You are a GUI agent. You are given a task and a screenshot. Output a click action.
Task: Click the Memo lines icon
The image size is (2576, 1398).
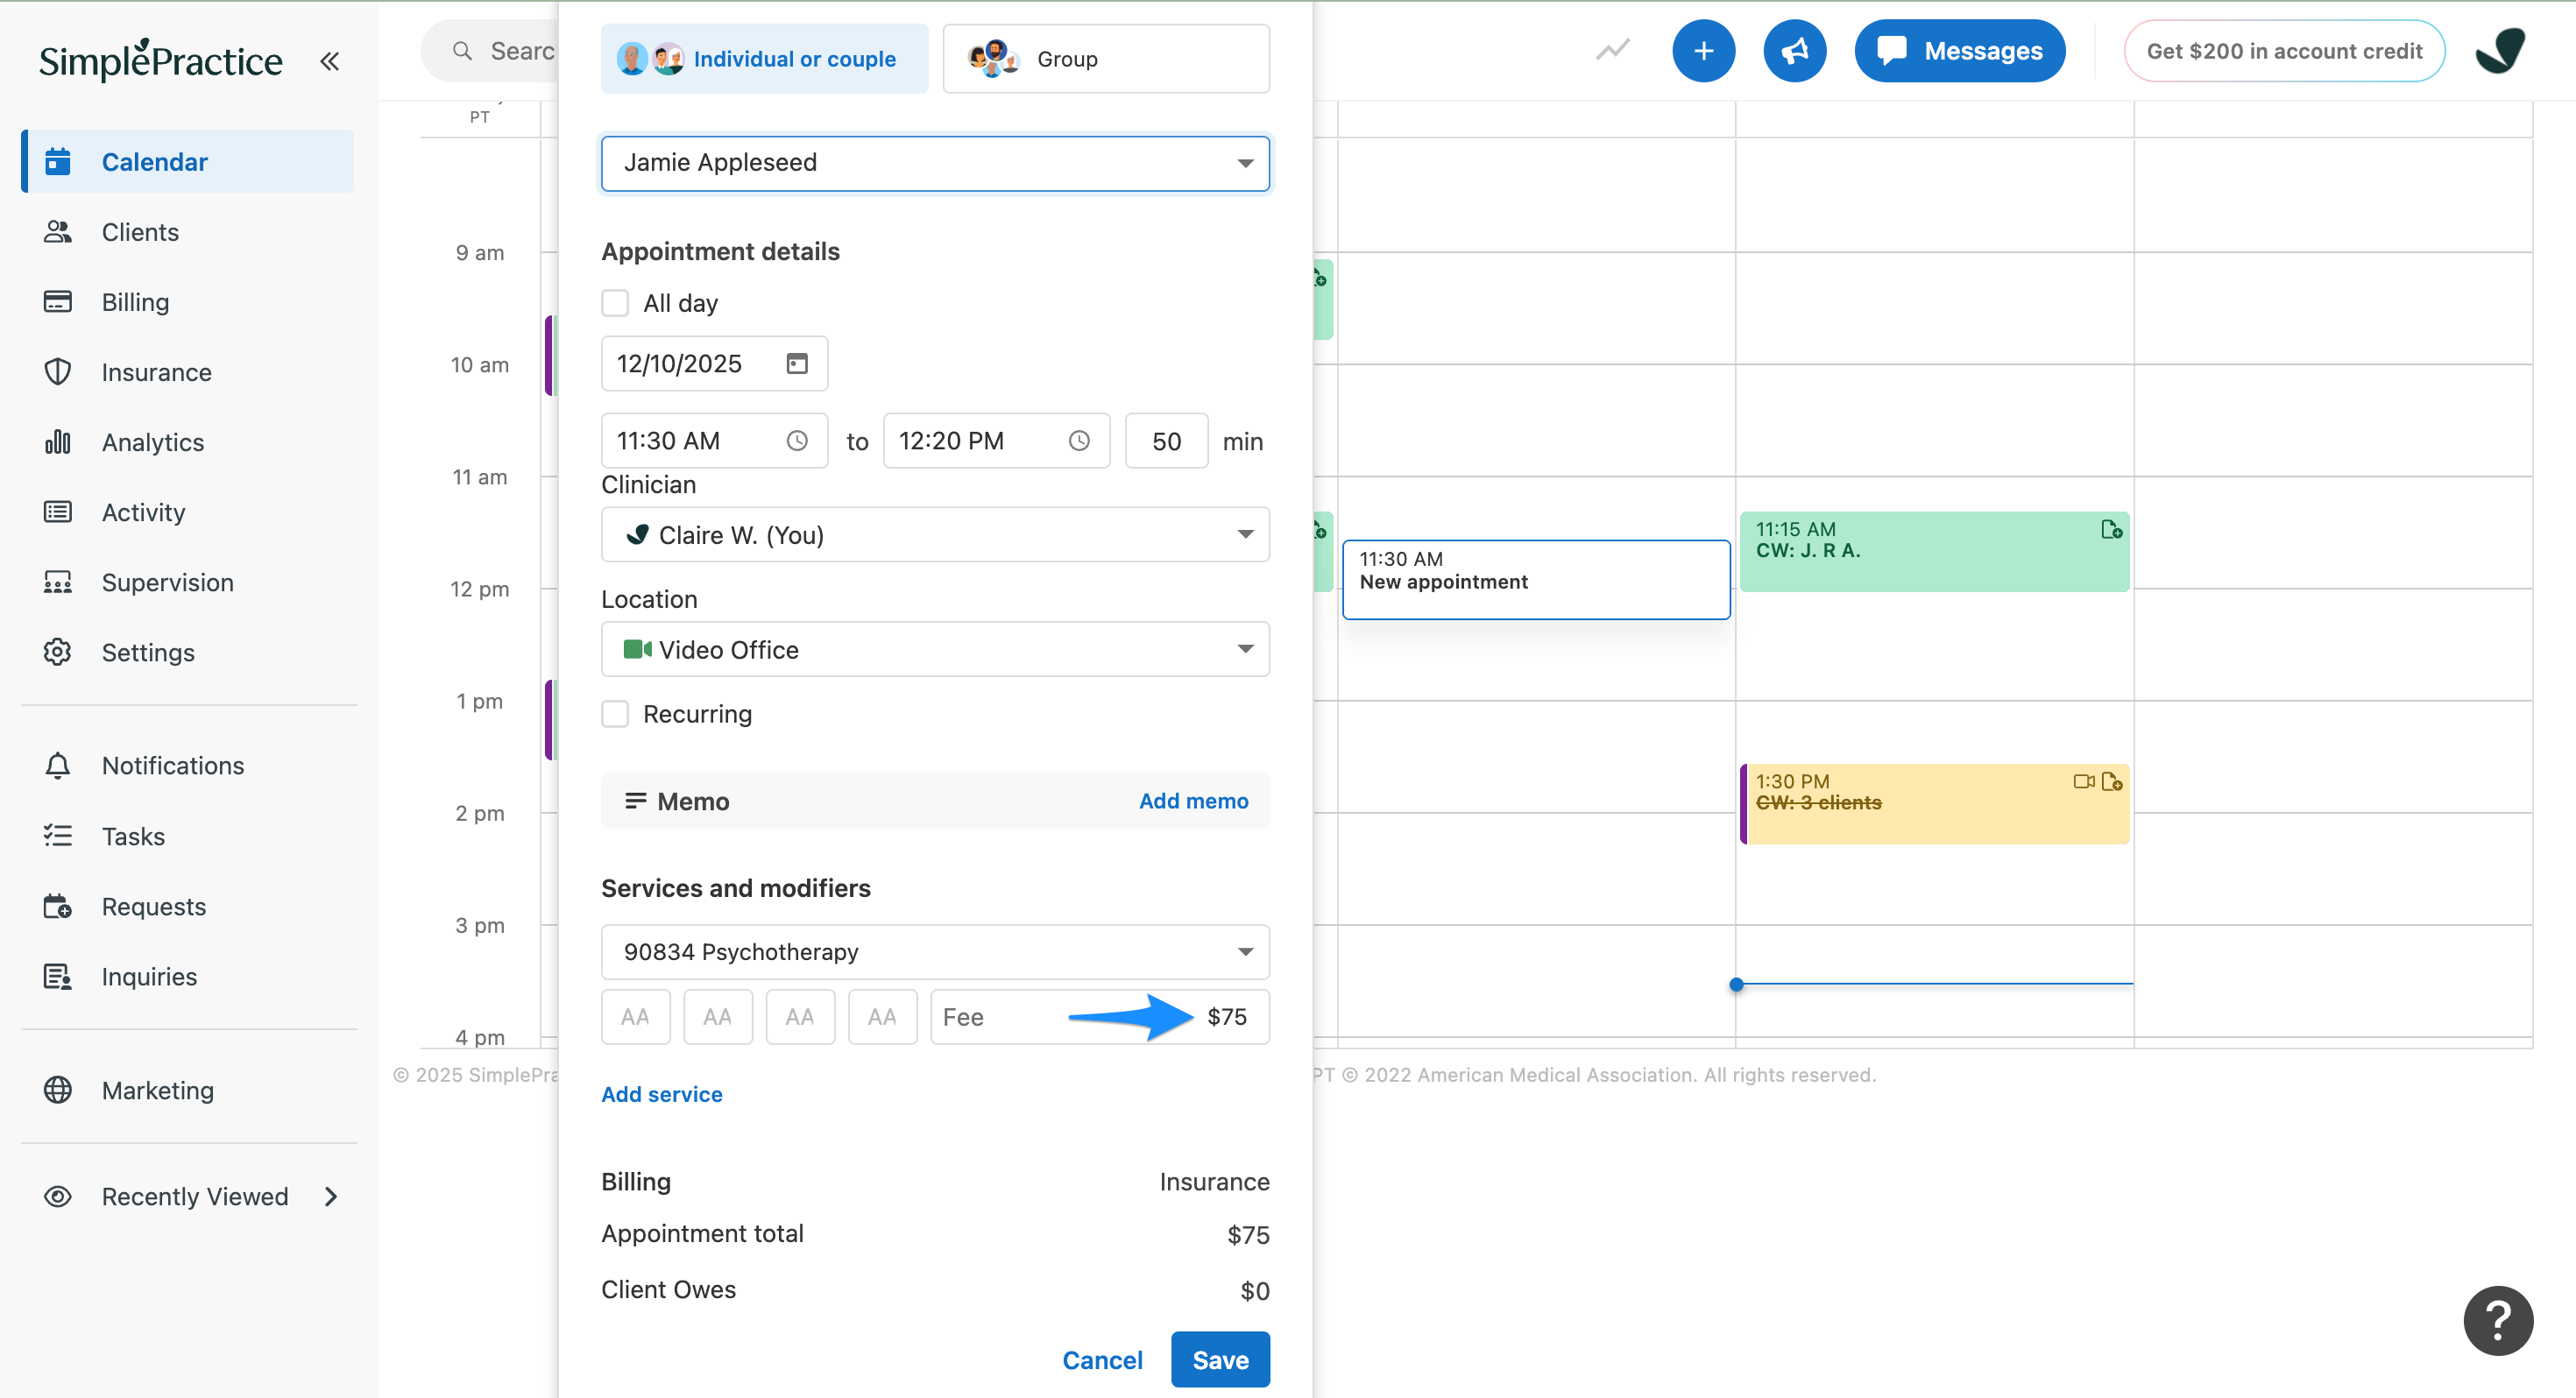pyautogui.click(x=635, y=801)
